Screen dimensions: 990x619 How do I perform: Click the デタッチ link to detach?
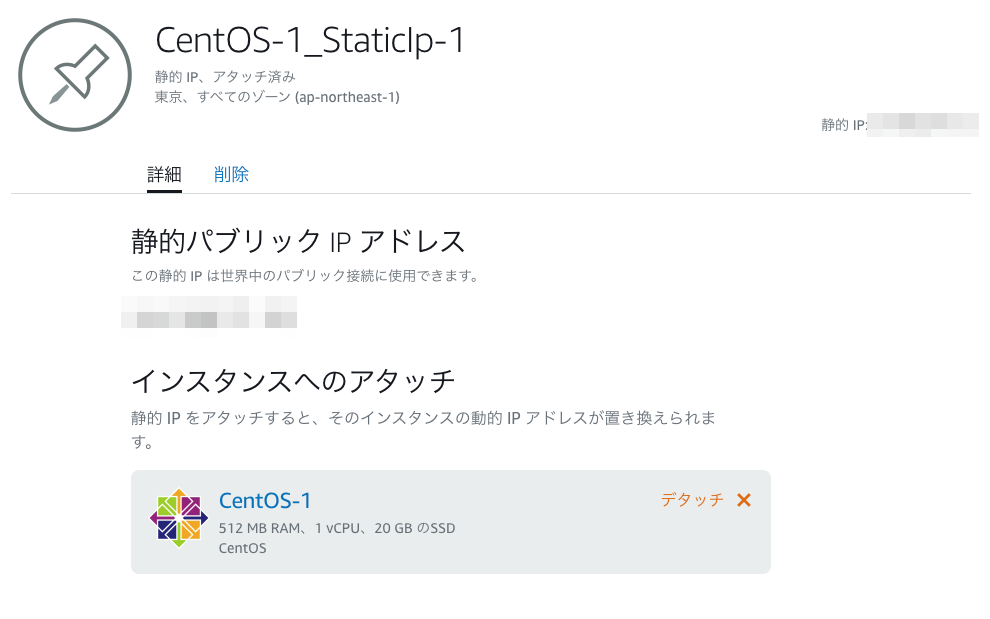click(x=692, y=500)
